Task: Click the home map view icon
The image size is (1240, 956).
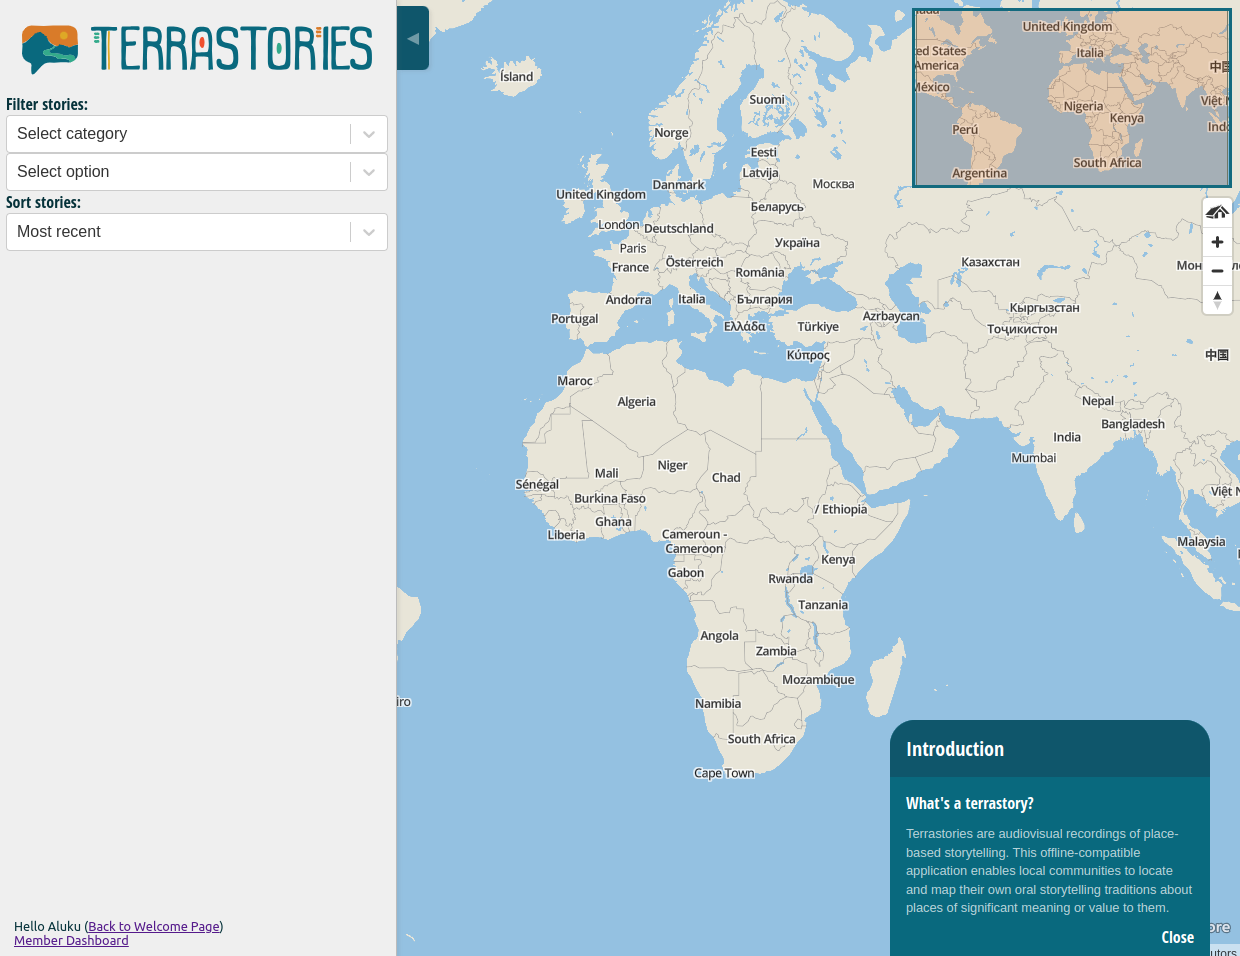Action: point(1217,212)
